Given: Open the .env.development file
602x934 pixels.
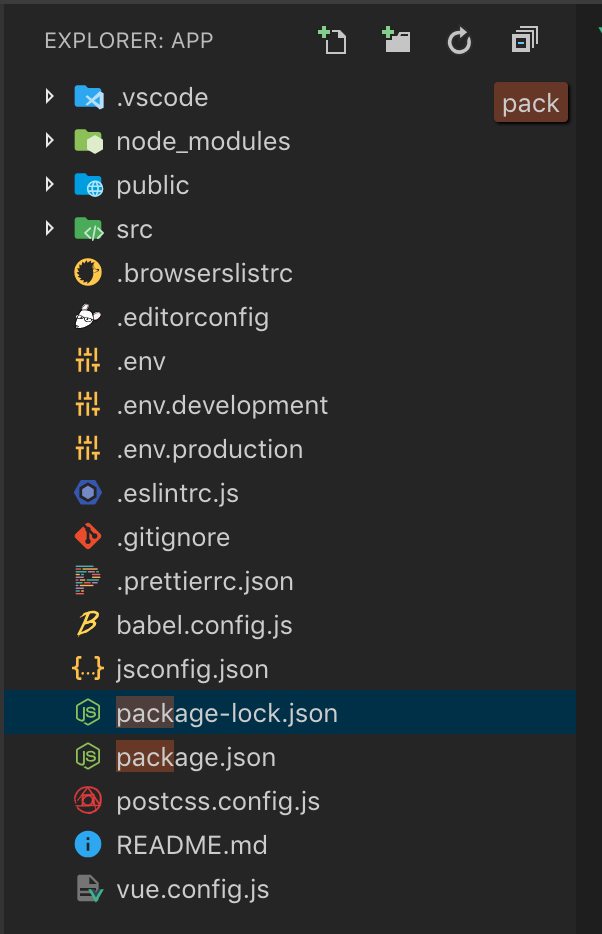Looking at the screenshot, I should 222,405.
